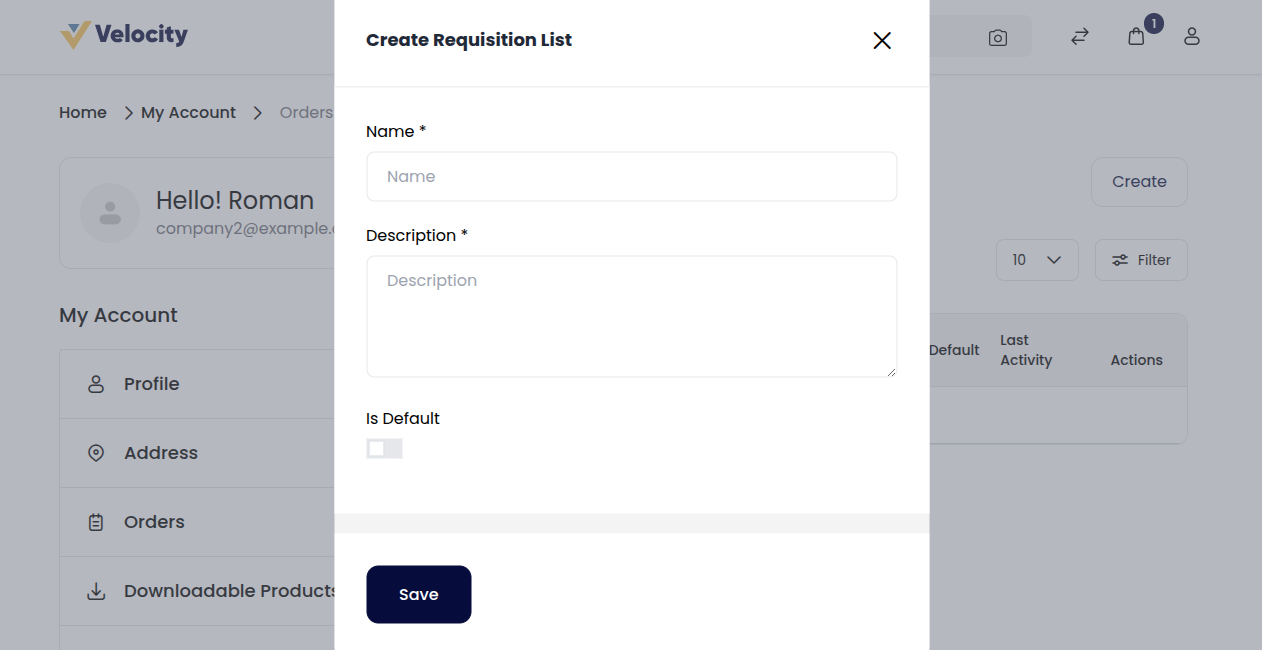Click the user account icon in the header
This screenshot has height=650, width=1262.
click(x=1192, y=36)
